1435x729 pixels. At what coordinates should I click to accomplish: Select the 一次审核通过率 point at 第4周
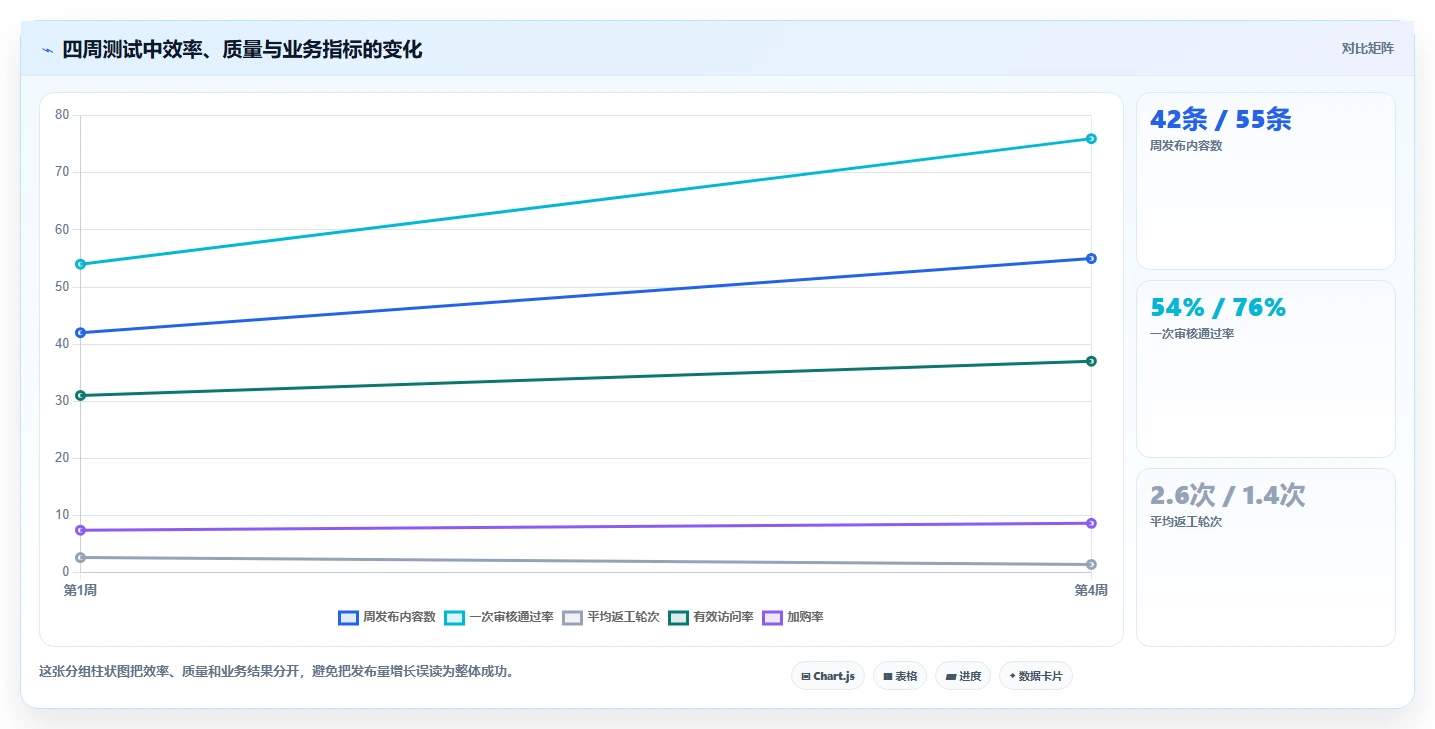coord(1091,139)
